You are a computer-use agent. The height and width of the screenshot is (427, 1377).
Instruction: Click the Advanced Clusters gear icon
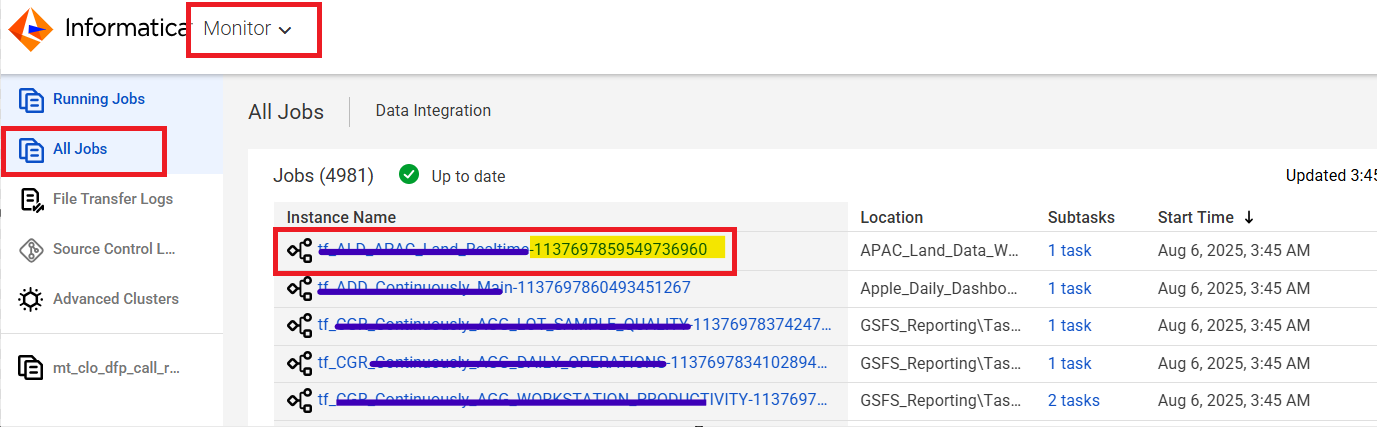pyautogui.click(x=31, y=299)
